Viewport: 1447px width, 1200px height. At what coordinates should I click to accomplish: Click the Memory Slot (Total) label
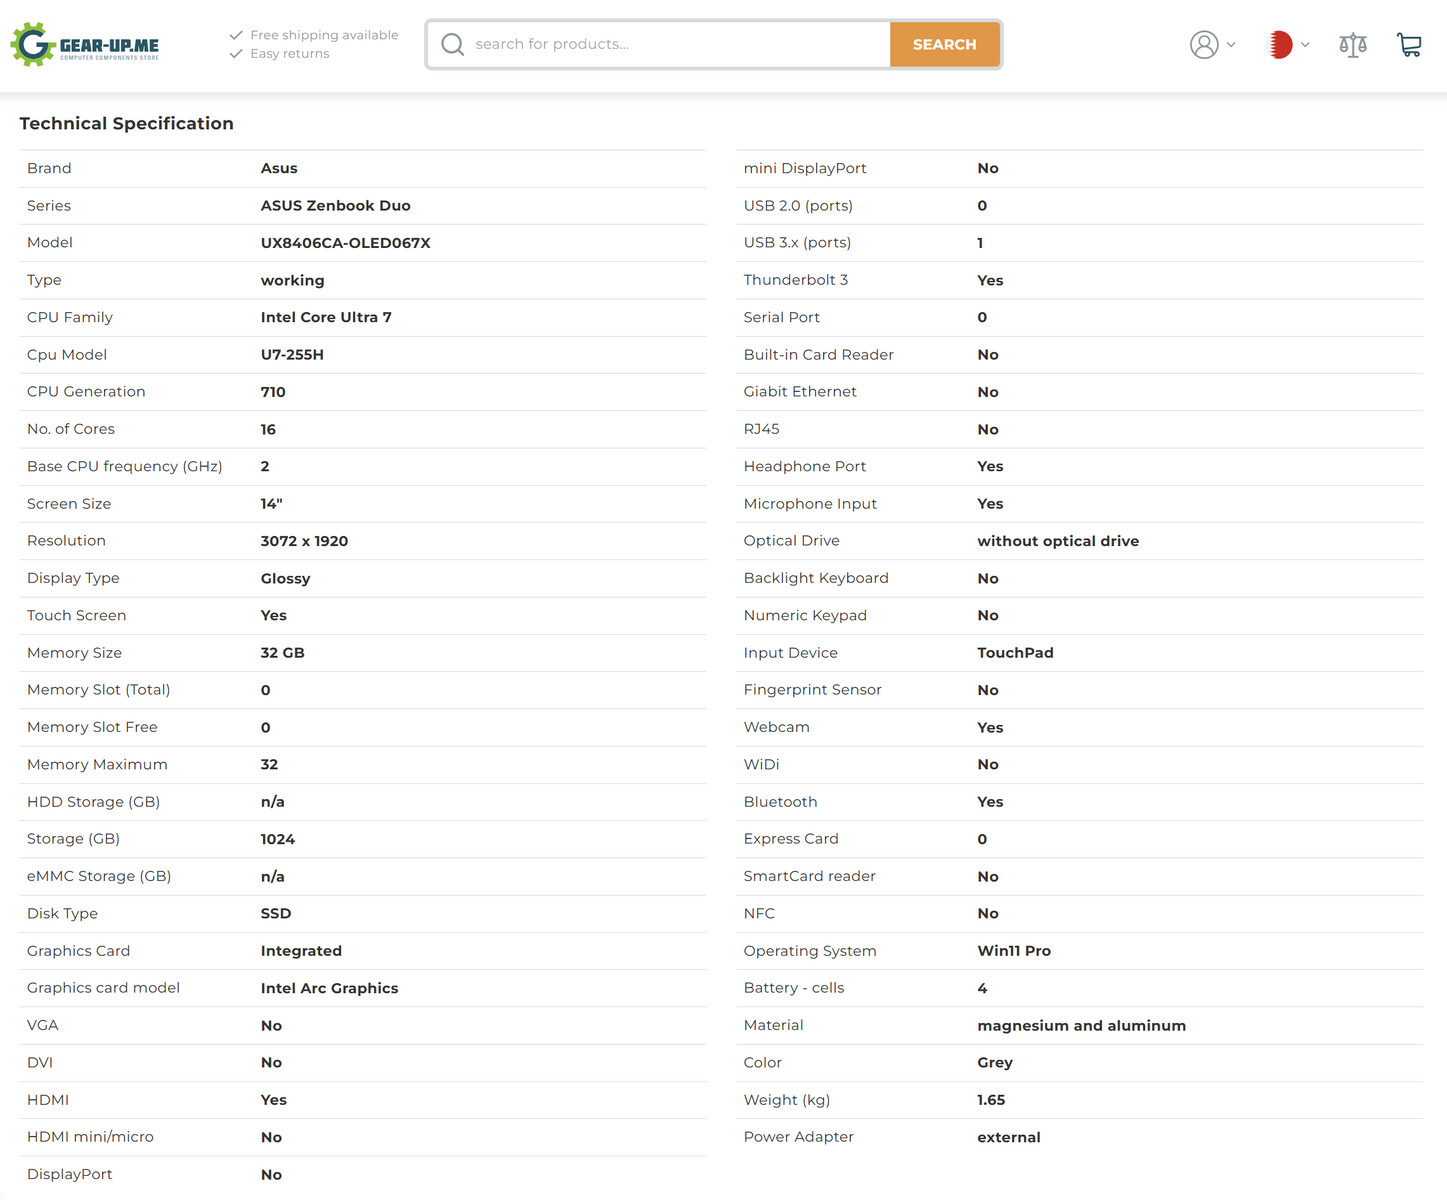(98, 690)
